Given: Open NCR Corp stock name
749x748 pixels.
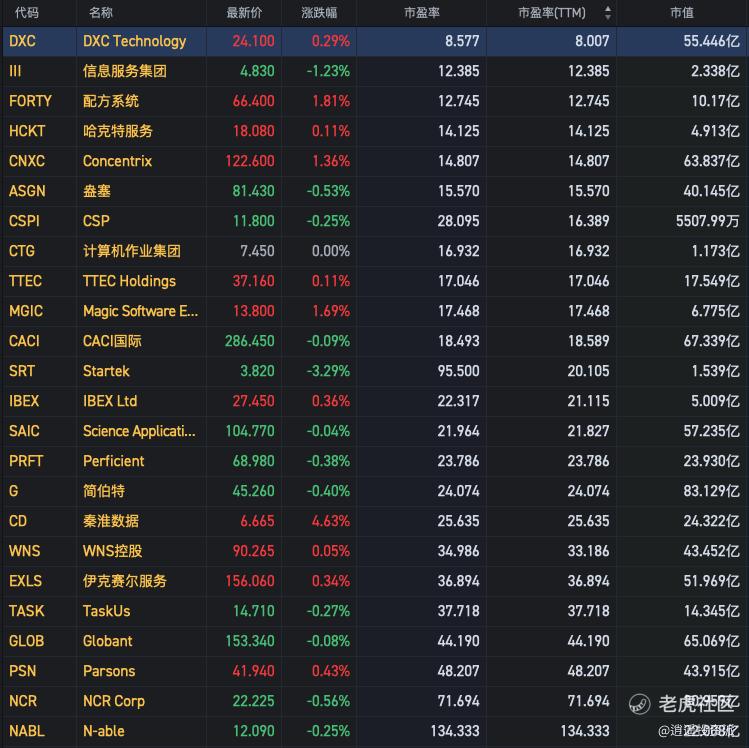Looking at the screenshot, I should (114, 701).
